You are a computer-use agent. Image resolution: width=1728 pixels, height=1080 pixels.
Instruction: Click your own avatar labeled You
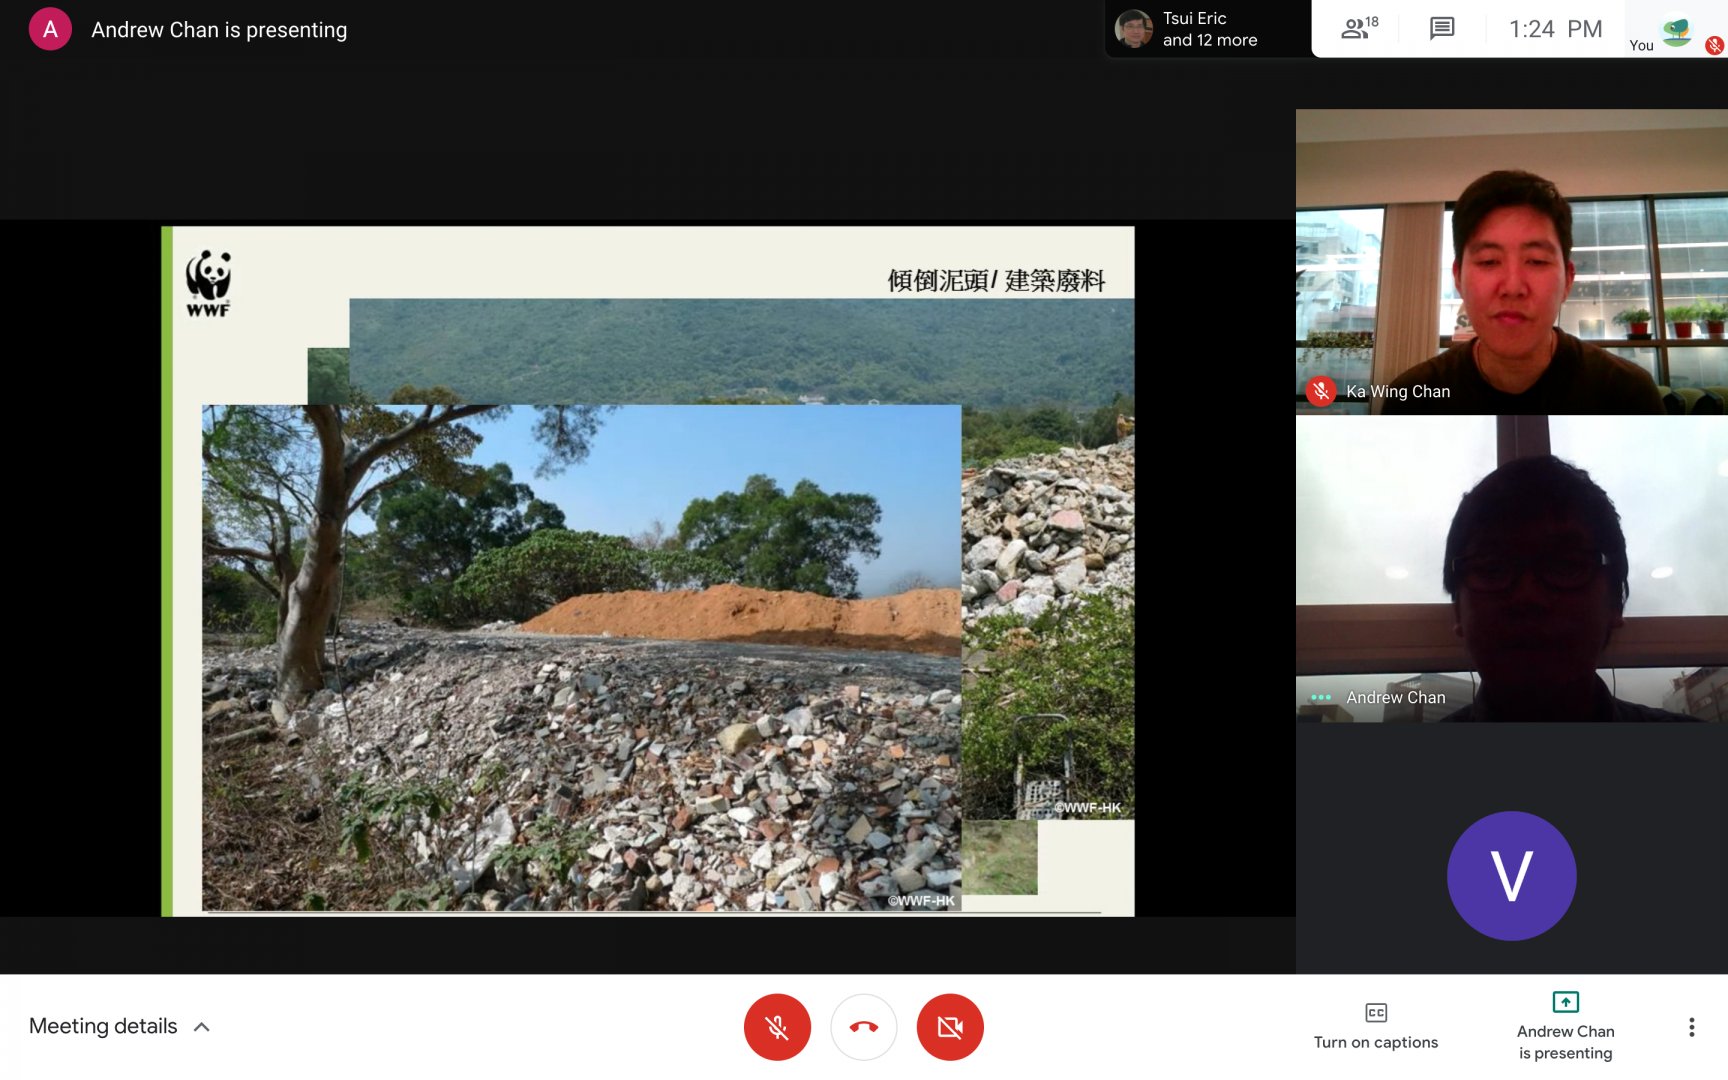pos(1677,30)
